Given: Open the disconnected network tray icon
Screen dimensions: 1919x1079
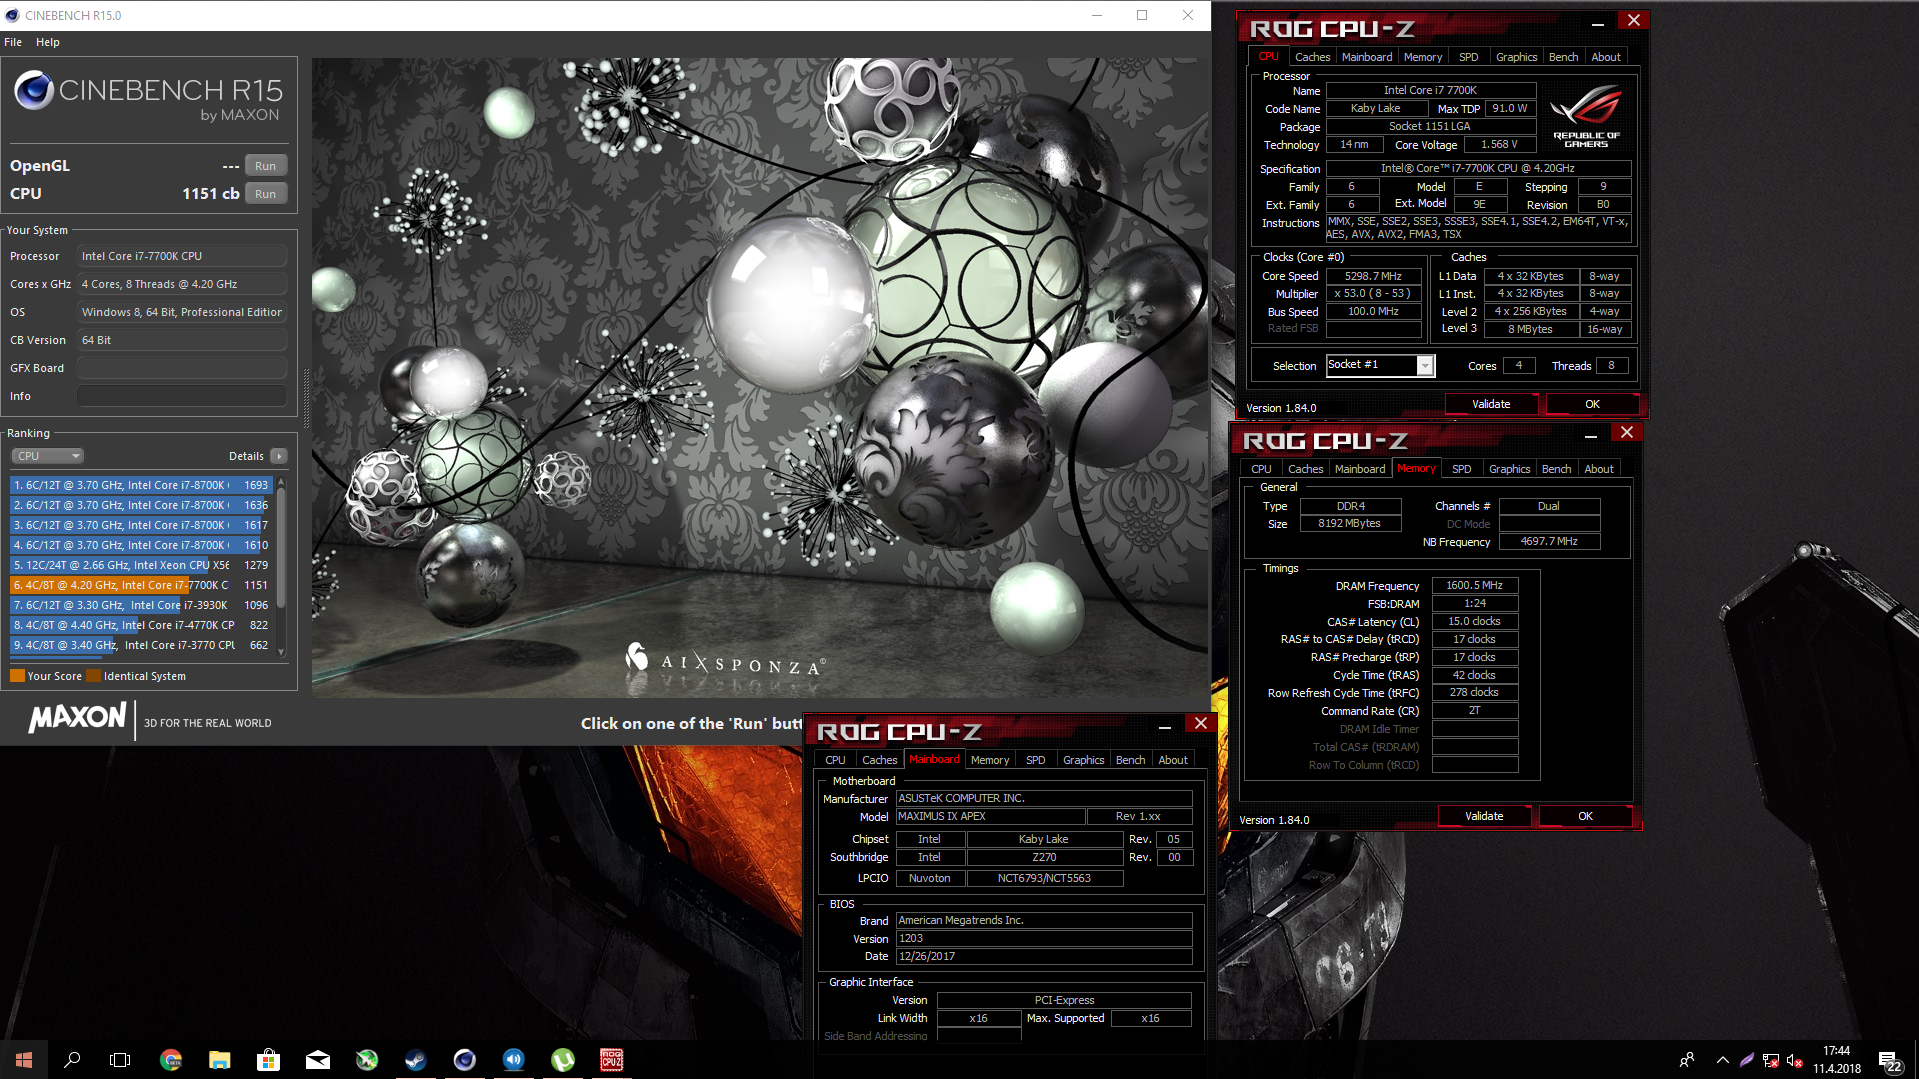Looking at the screenshot, I should click(1770, 1060).
